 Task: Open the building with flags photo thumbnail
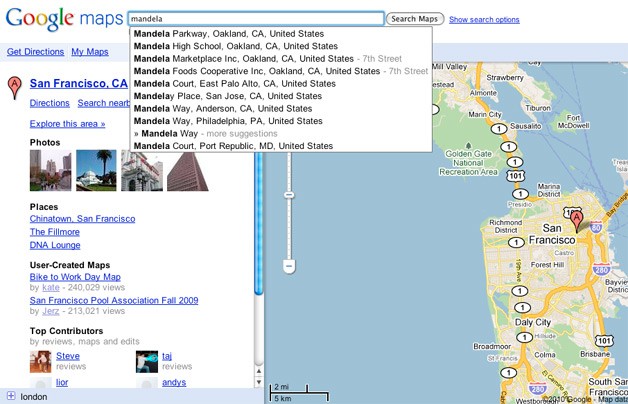coord(142,170)
